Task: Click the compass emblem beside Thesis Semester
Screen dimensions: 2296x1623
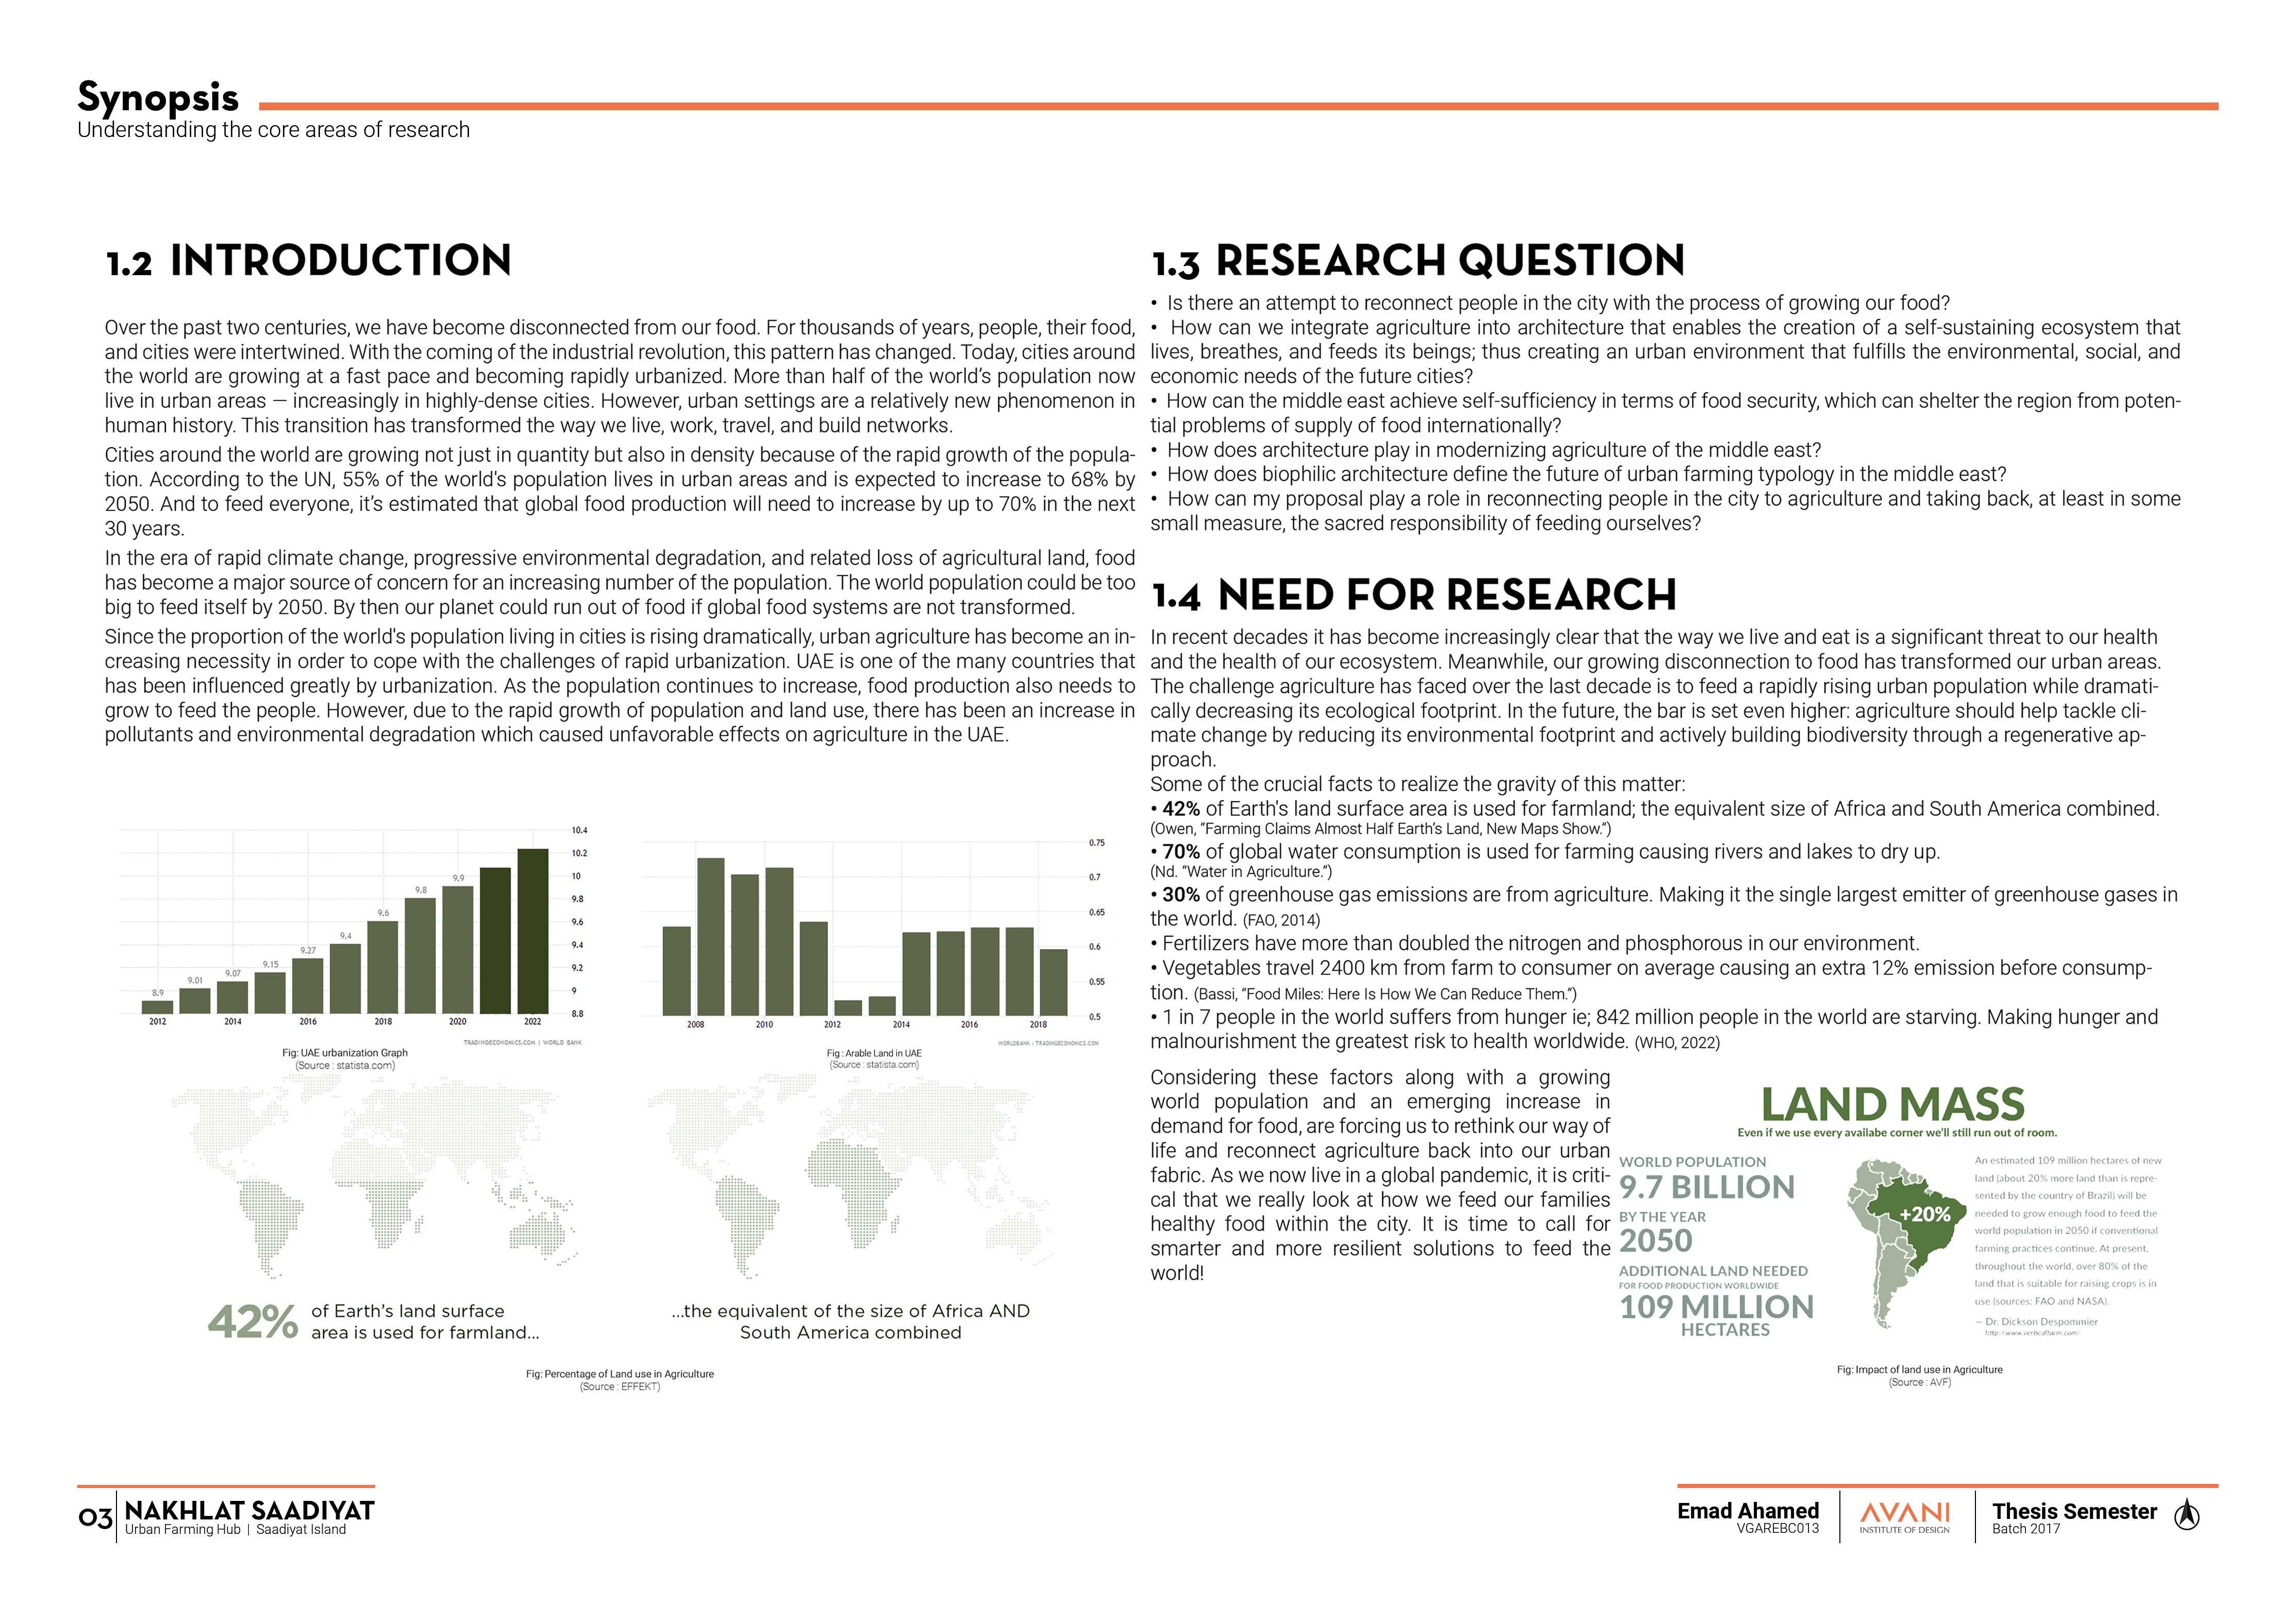Action: 2187,1515
